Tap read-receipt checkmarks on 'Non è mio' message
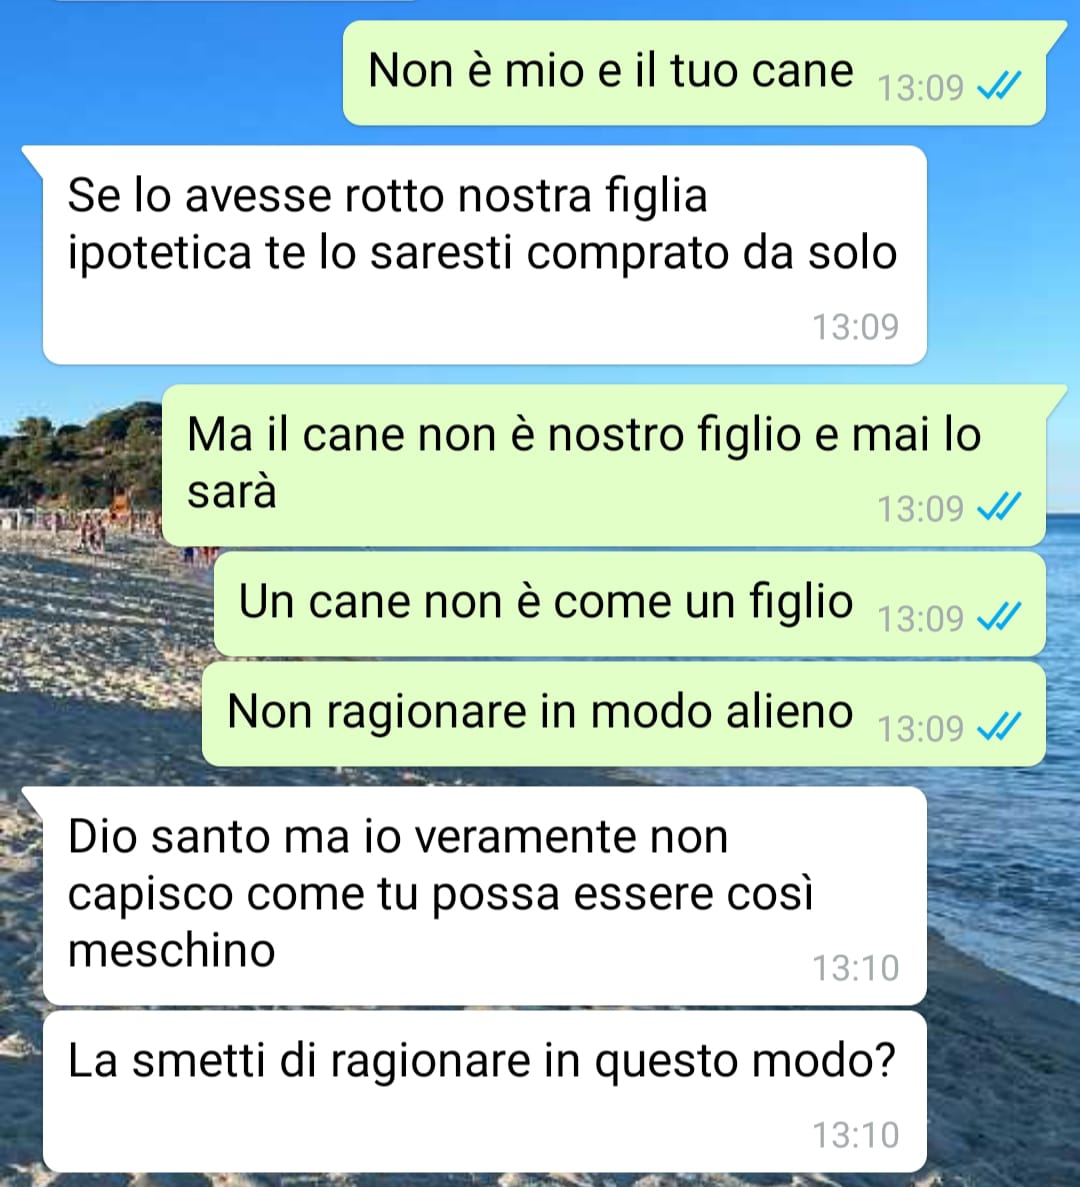1080x1187 pixels. (x=999, y=86)
